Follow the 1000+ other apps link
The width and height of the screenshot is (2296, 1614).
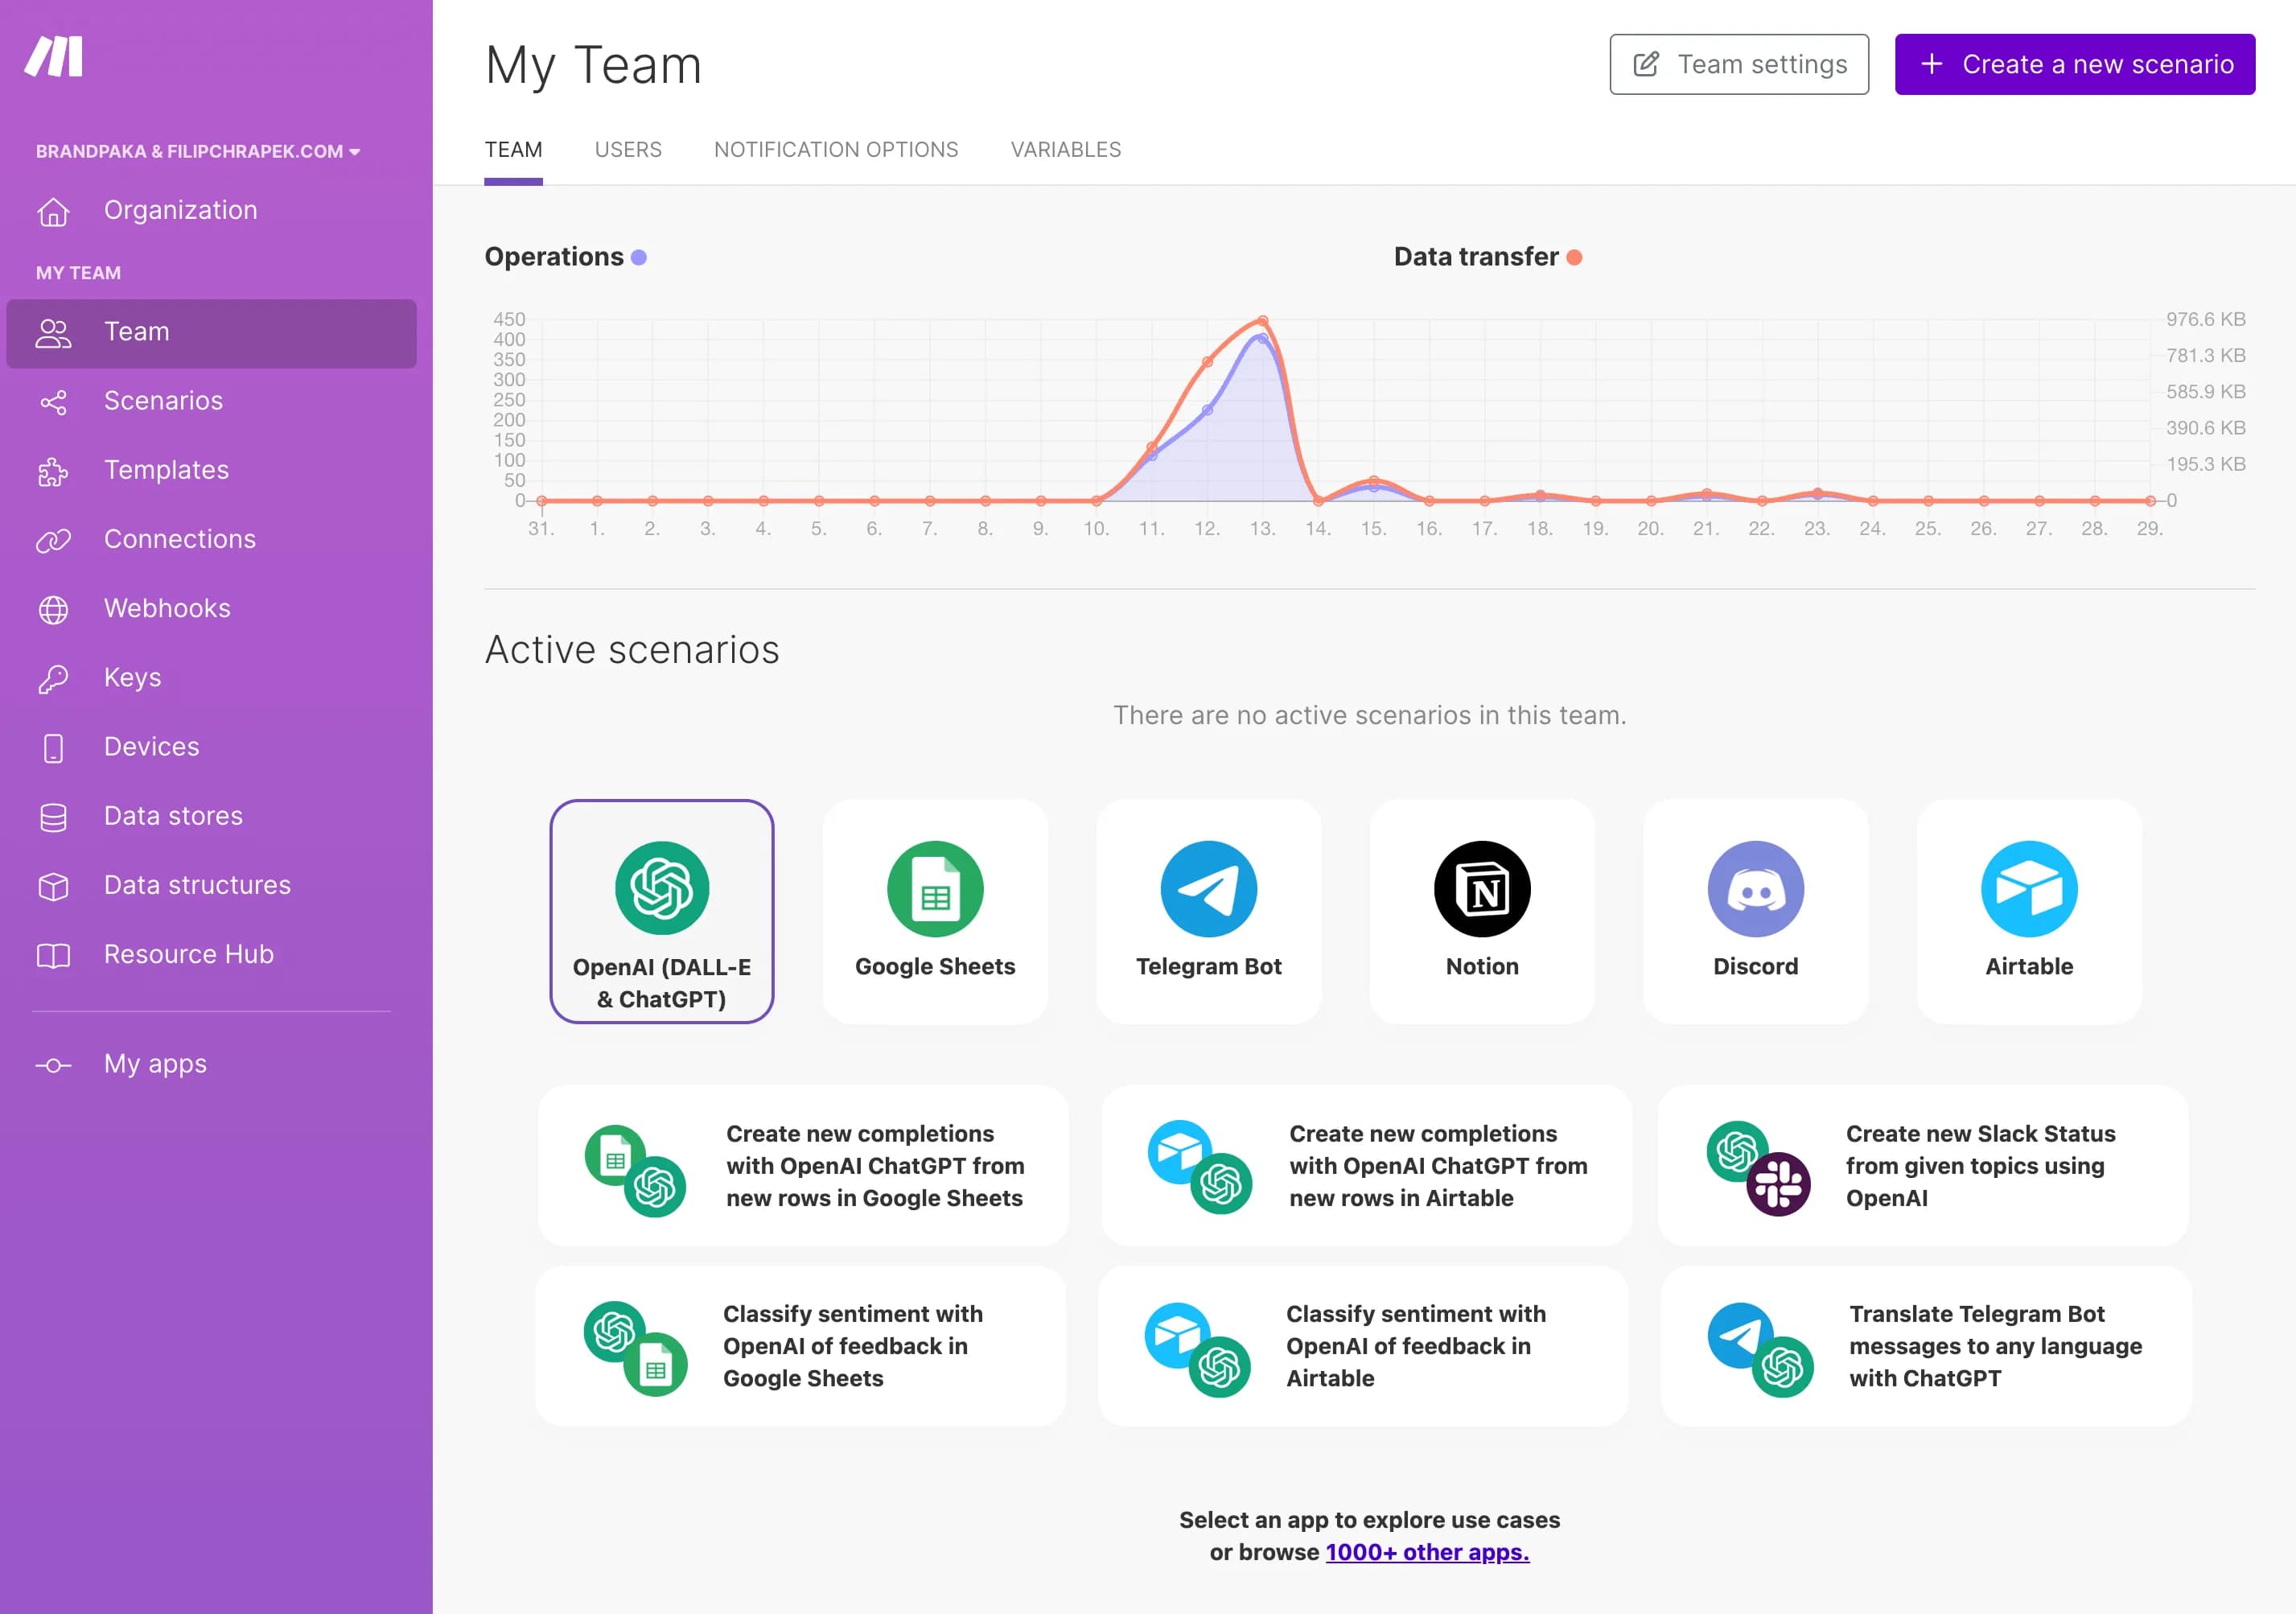[x=1426, y=1552]
